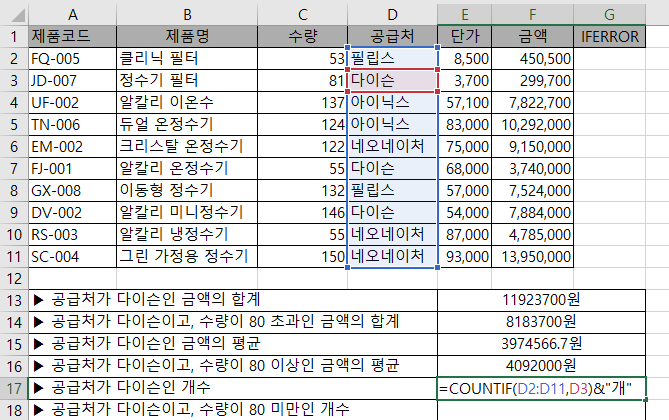
Task: Select cell containing DV-002
Action: (x=73, y=213)
